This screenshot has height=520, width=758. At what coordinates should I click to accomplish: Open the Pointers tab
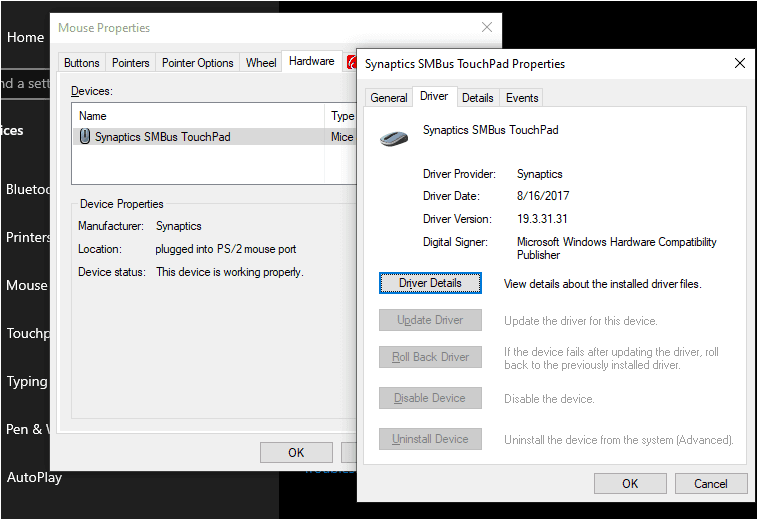point(131,63)
